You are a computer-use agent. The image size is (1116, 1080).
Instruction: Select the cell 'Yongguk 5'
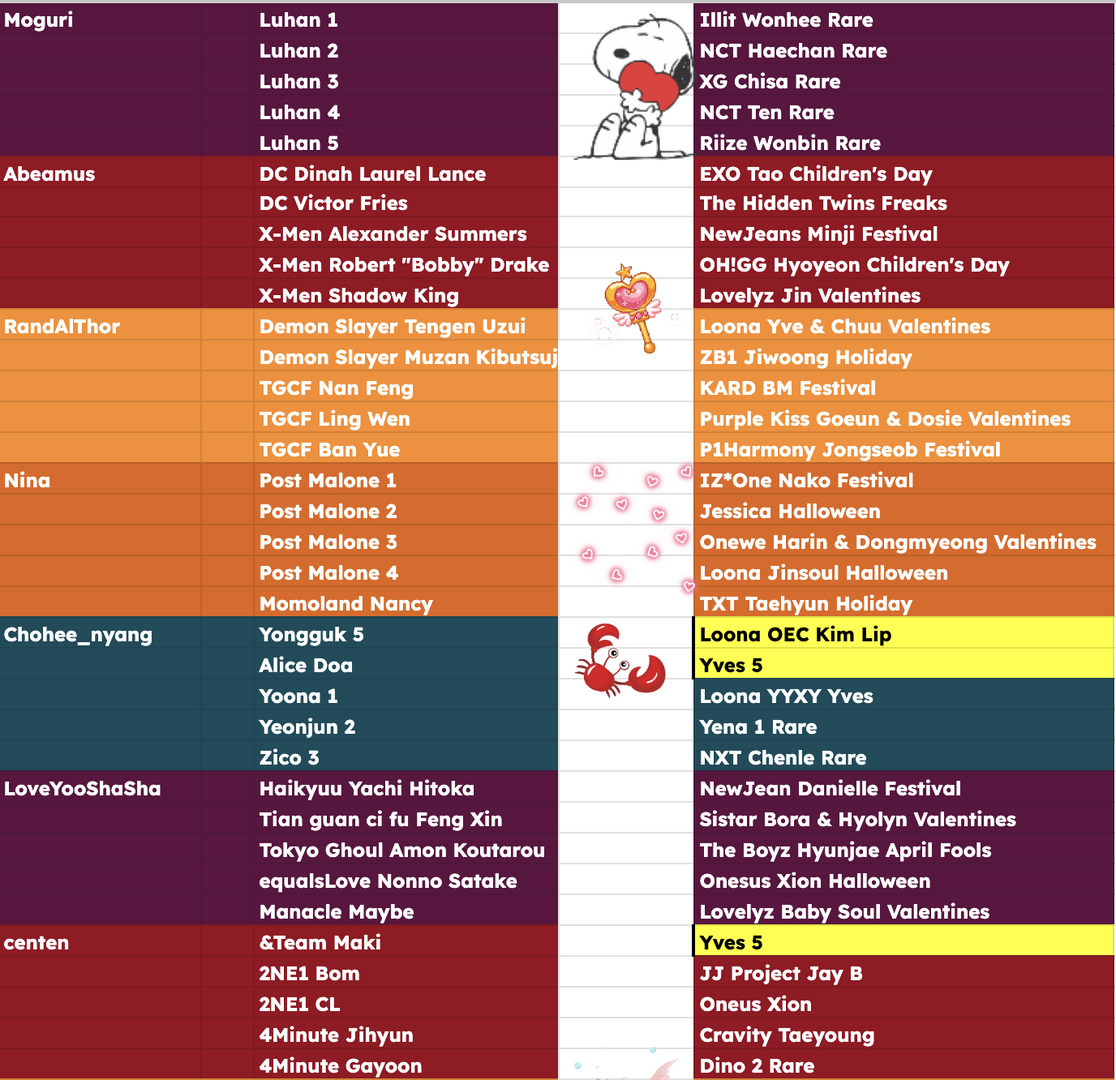[406, 634]
